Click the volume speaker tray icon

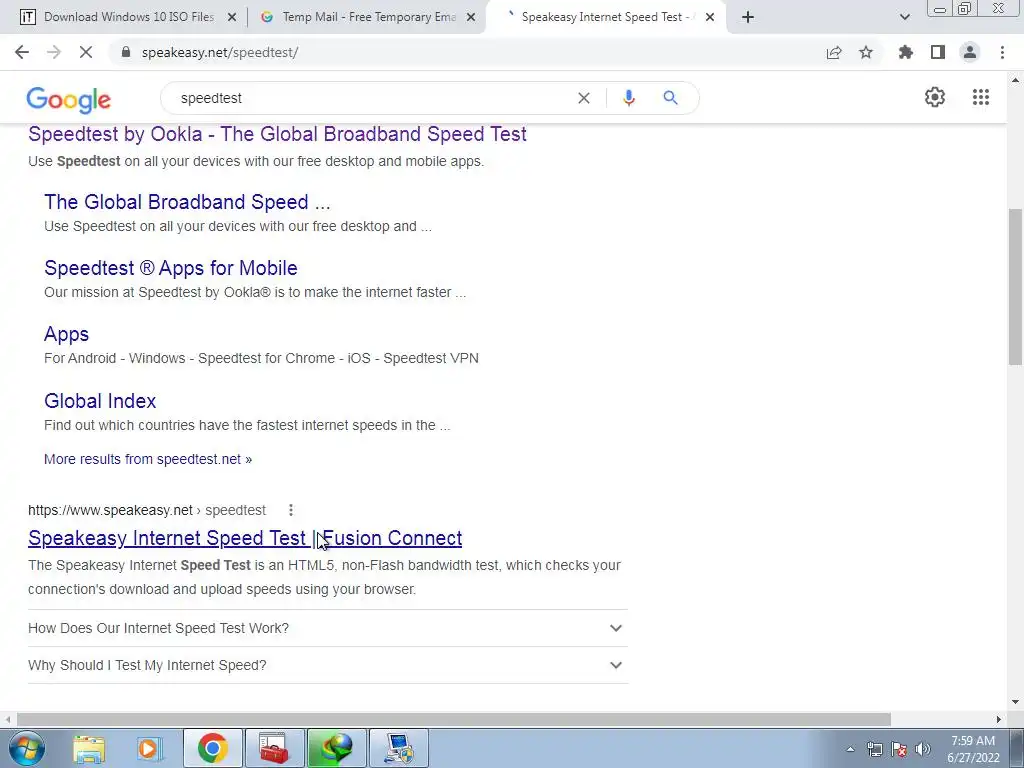pos(922,749)
